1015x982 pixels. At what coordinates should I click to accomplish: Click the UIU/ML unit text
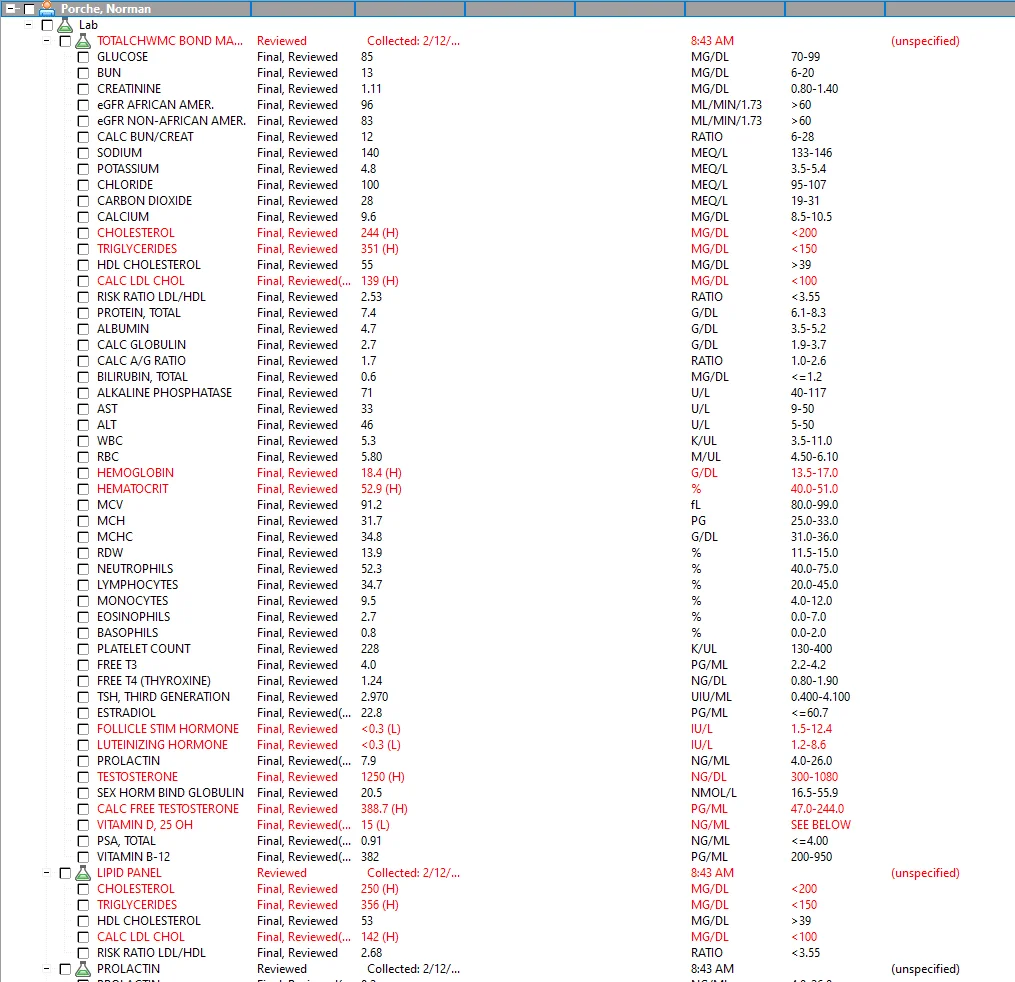711,697
